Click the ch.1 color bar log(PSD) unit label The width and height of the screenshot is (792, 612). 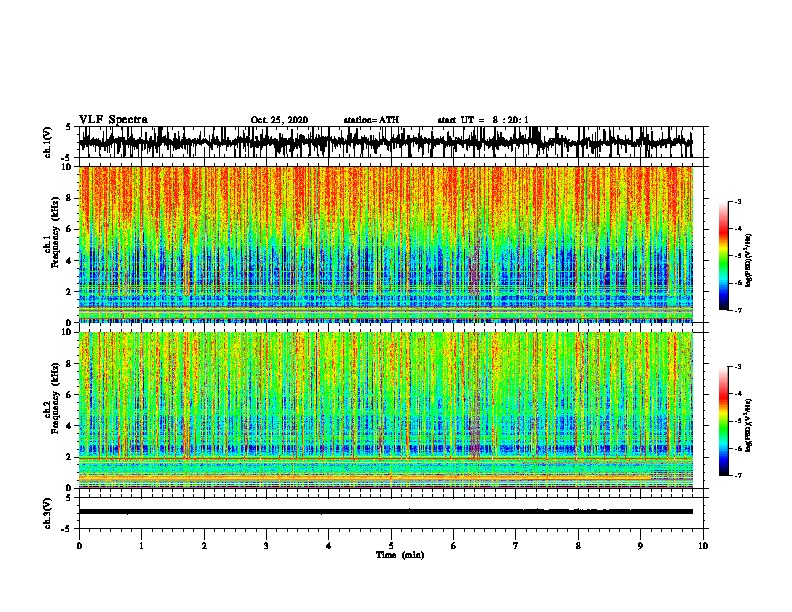click(x=748, y=260)
